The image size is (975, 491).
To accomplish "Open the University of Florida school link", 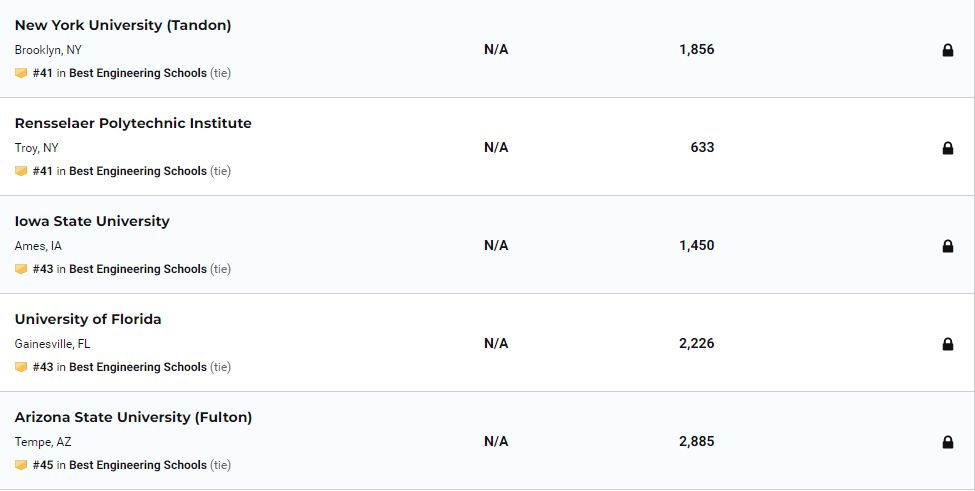I will coord(88,319).
